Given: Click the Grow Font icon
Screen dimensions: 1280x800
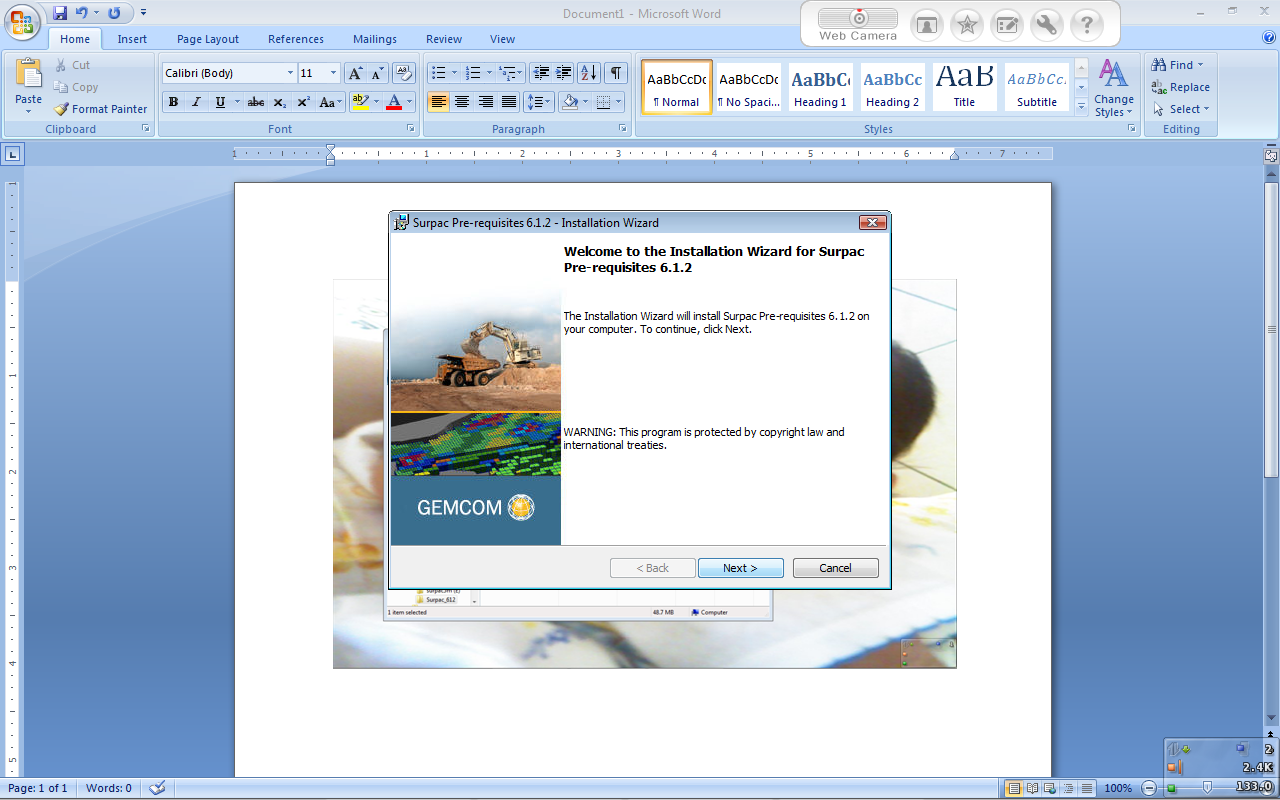Looking at the screenshot, I should pyautogui.click(x=355, y=73).
